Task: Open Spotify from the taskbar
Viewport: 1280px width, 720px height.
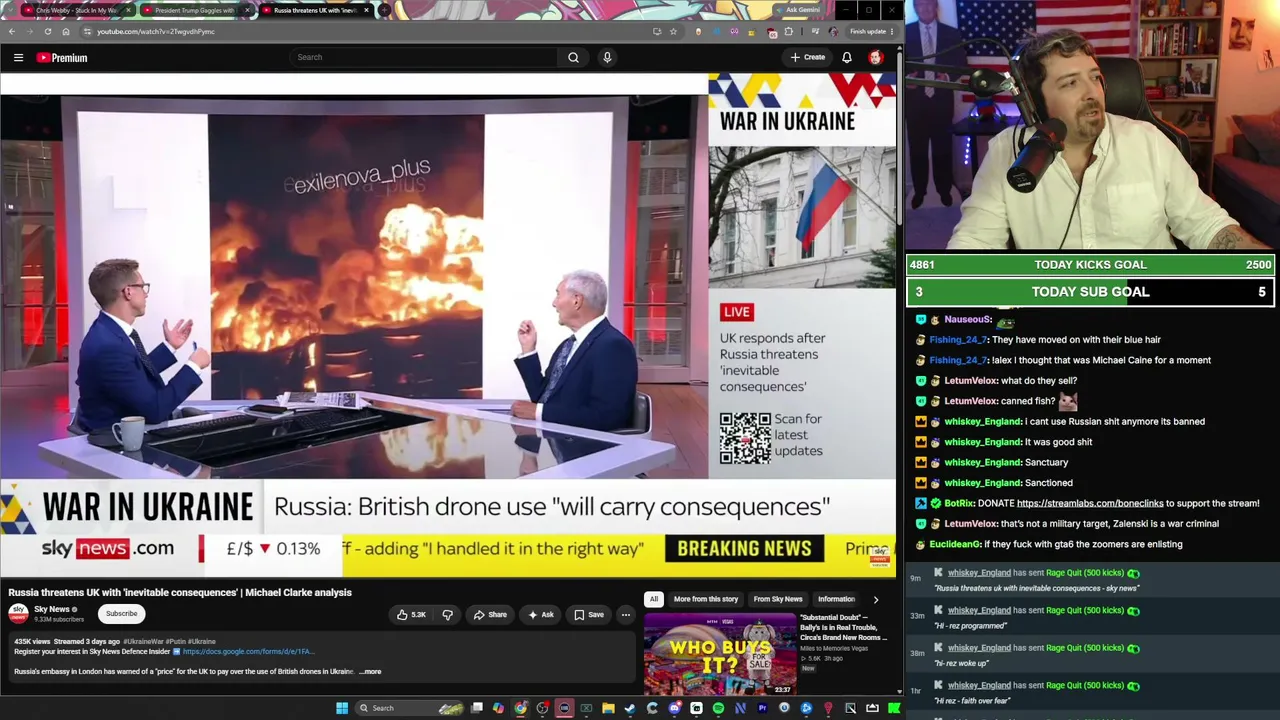Action: [x=718, y=708]
